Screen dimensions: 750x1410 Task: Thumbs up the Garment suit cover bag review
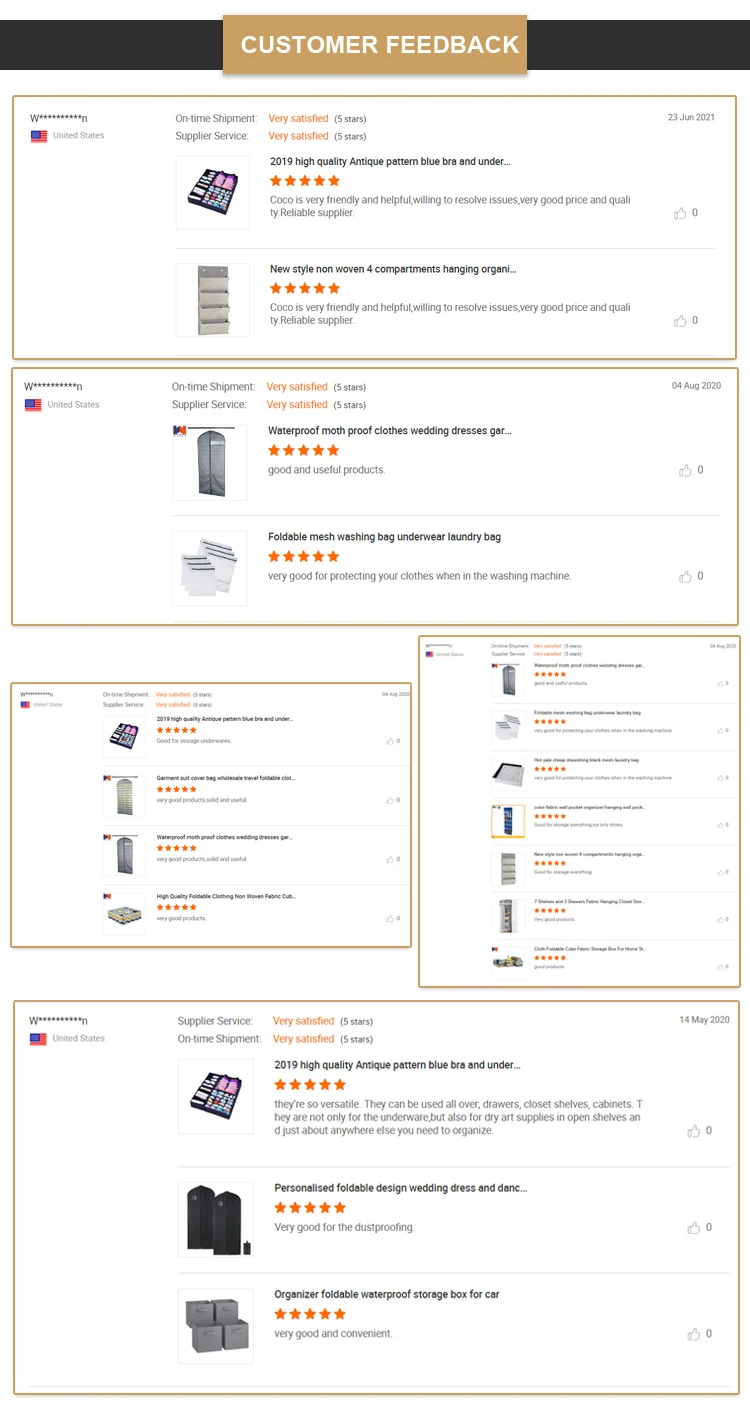click(390, 800)
